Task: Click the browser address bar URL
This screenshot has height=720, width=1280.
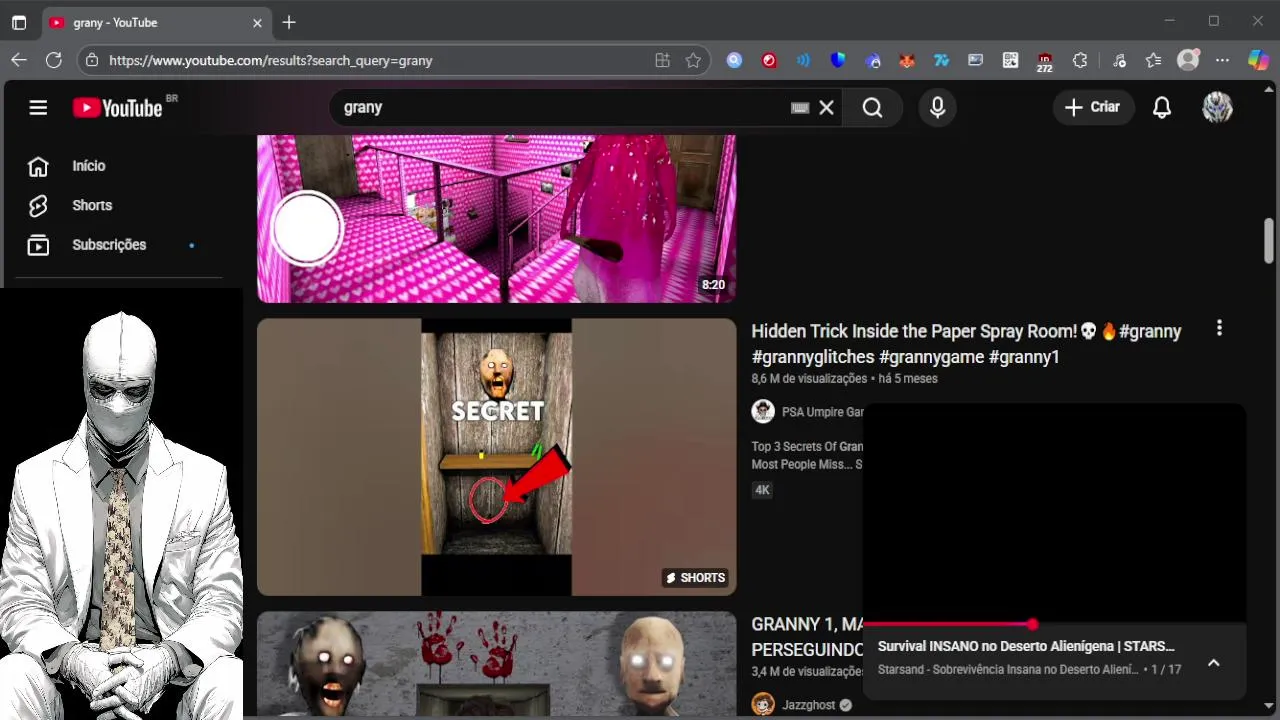Action: point(270,60)
